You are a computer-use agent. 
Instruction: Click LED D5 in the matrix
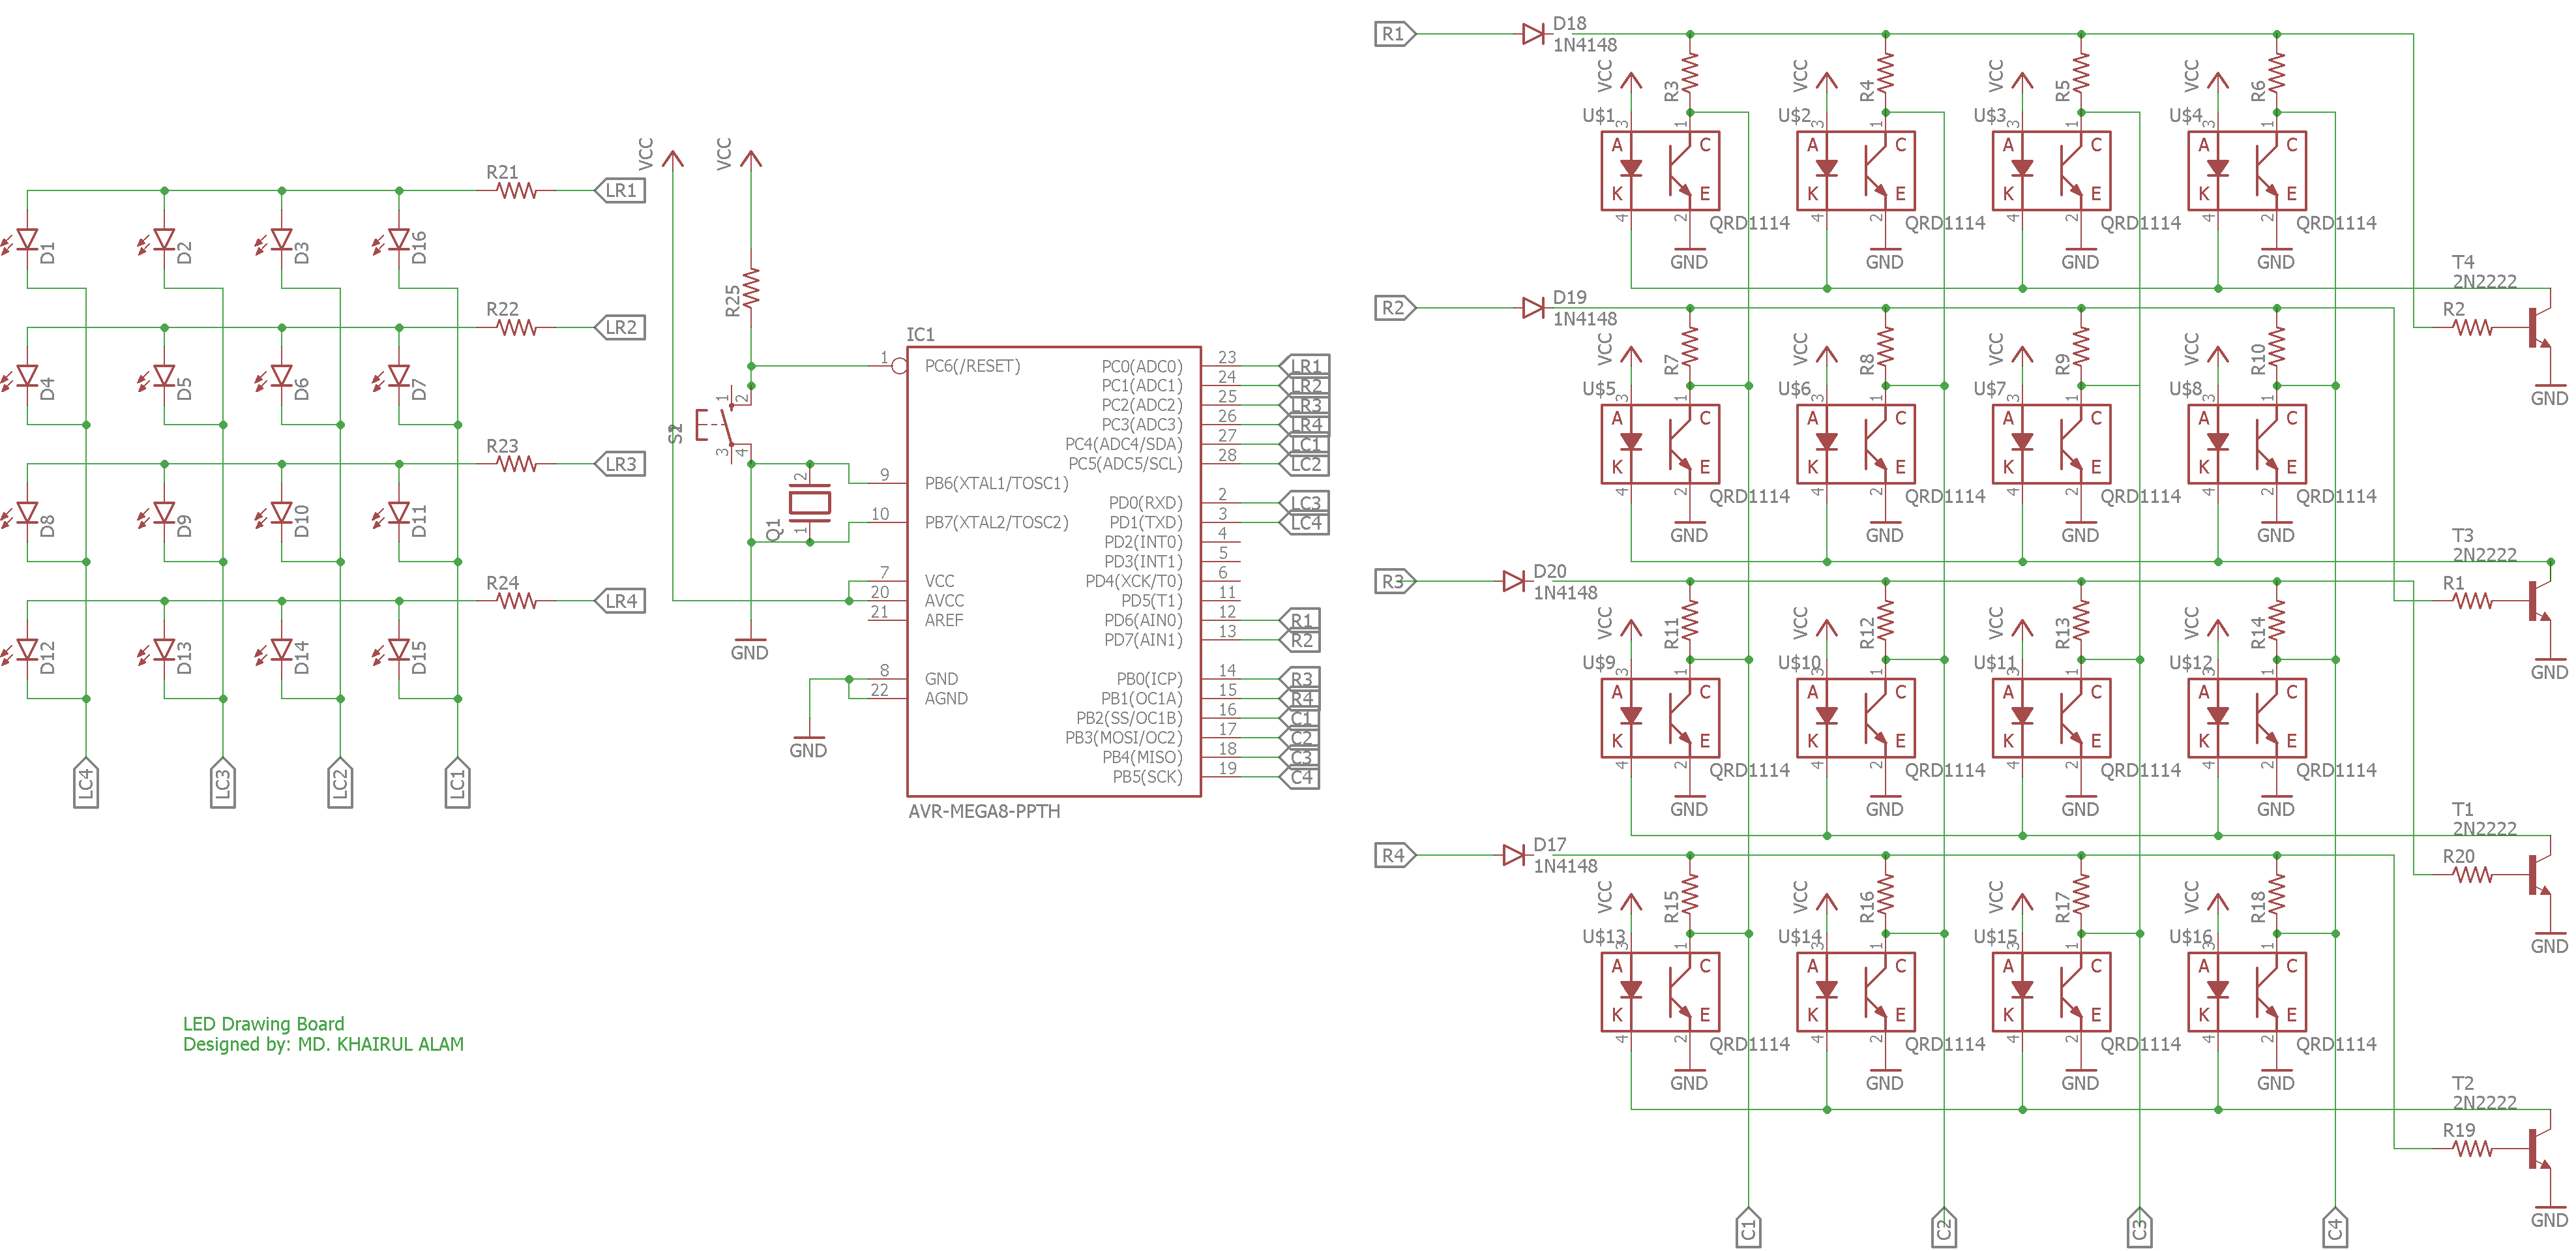point(163,377)
